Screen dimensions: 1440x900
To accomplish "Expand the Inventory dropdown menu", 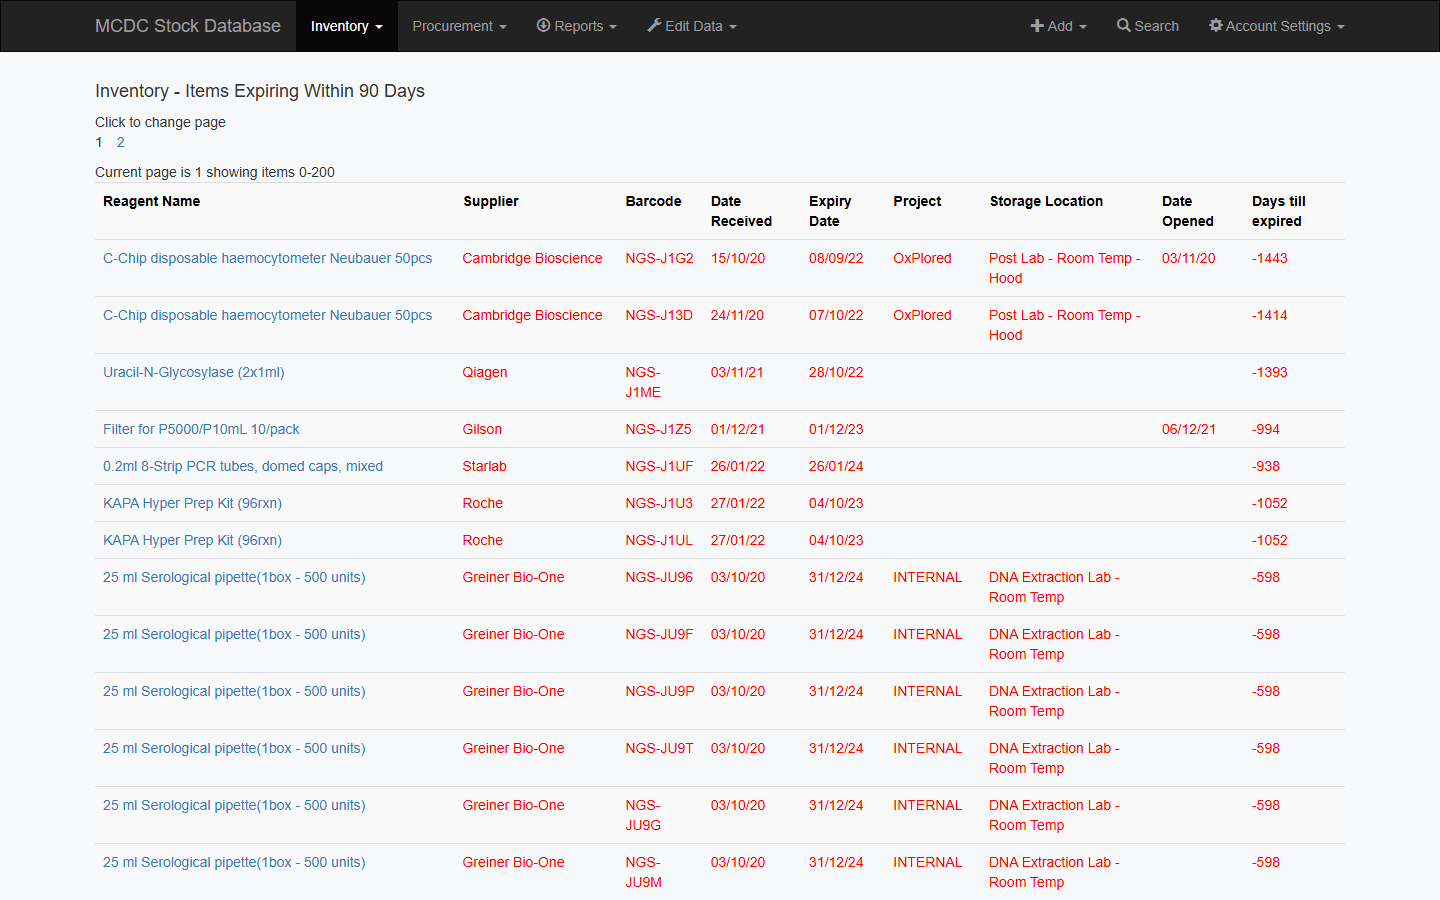I will click(x=346, y=26).
